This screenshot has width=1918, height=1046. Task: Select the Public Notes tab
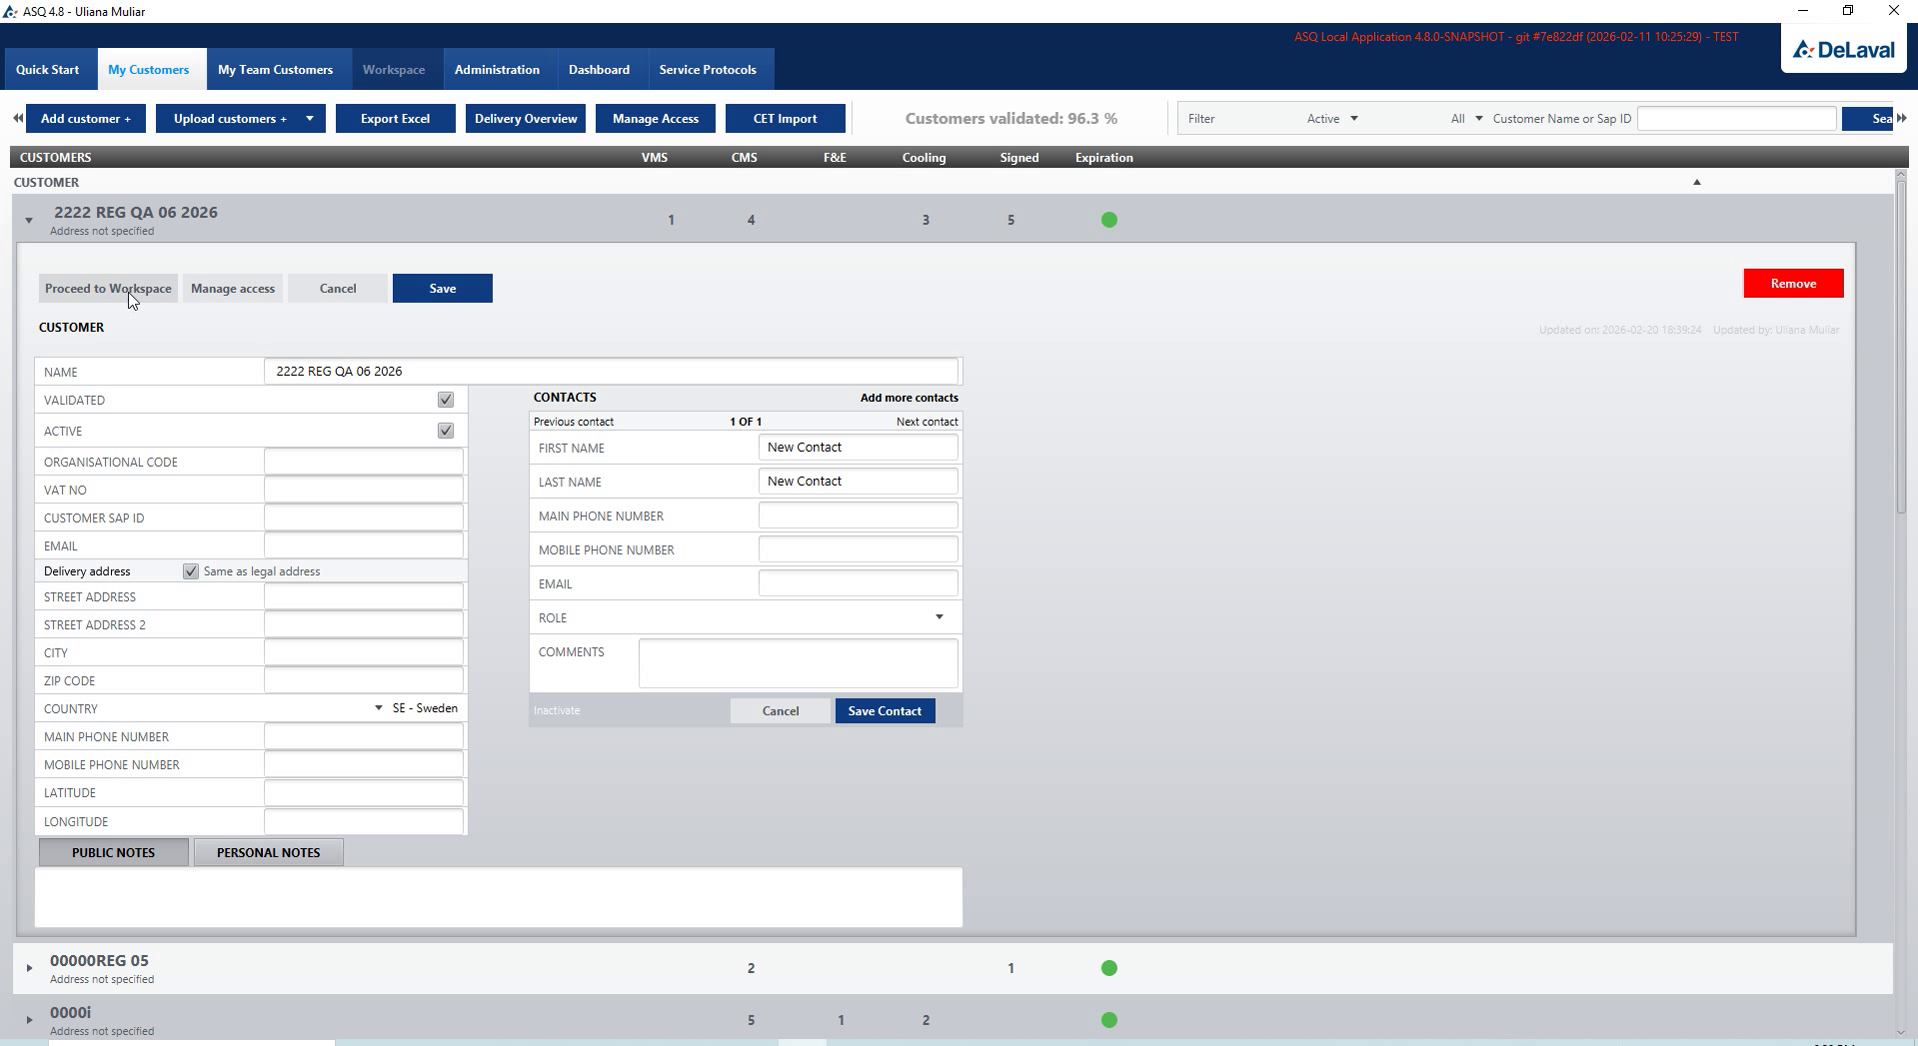click(113, 852)
